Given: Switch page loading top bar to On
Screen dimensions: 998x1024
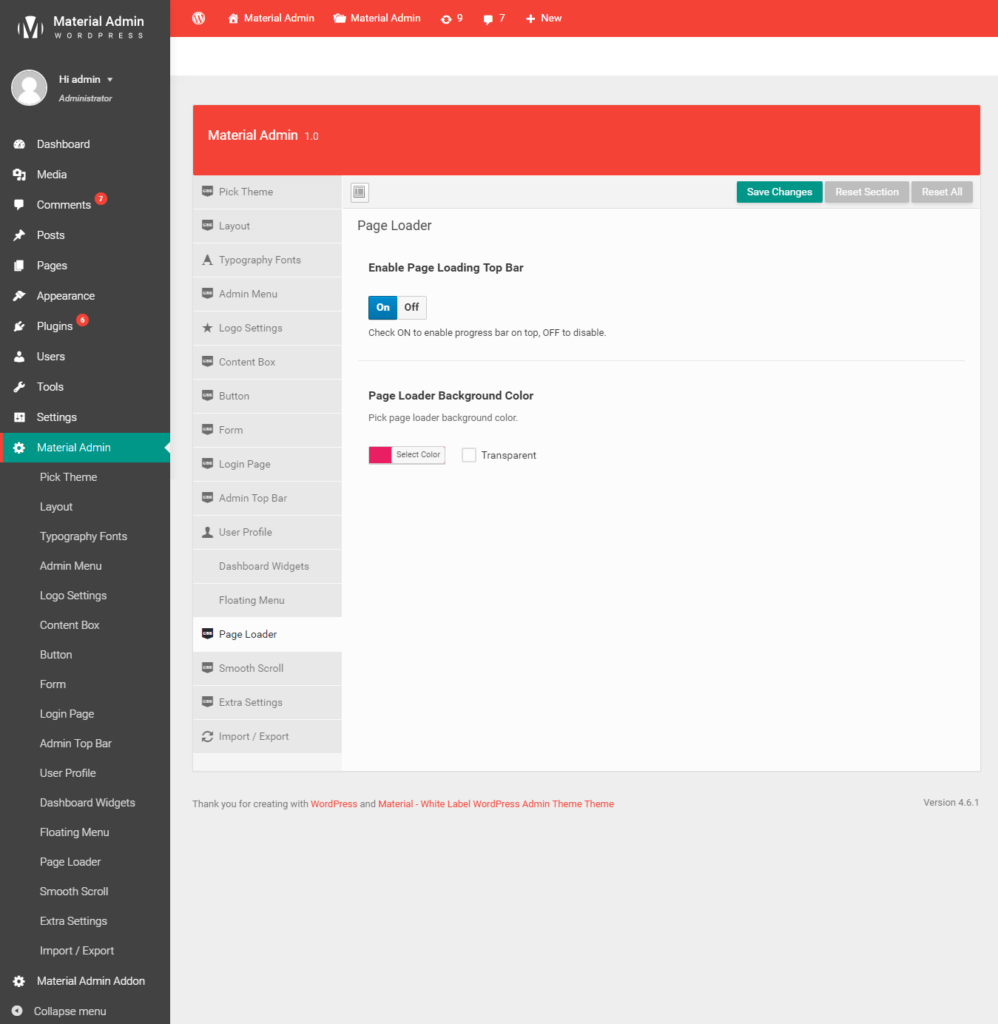Looking at the screenshot, I should (x=383, y=308).
